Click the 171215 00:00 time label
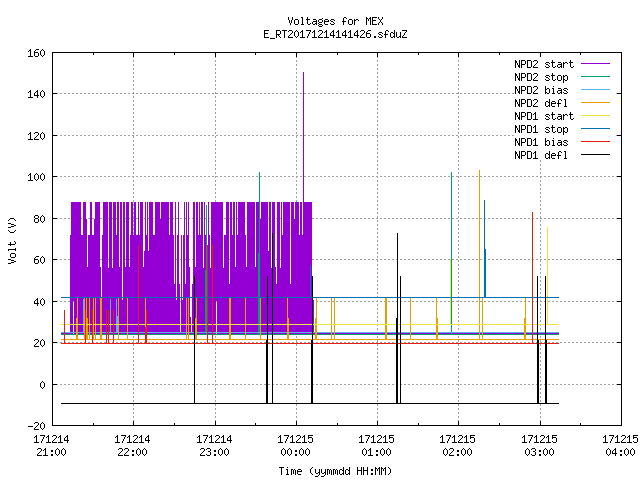Viewport: 640px width, 480px height. click(296, 446)
